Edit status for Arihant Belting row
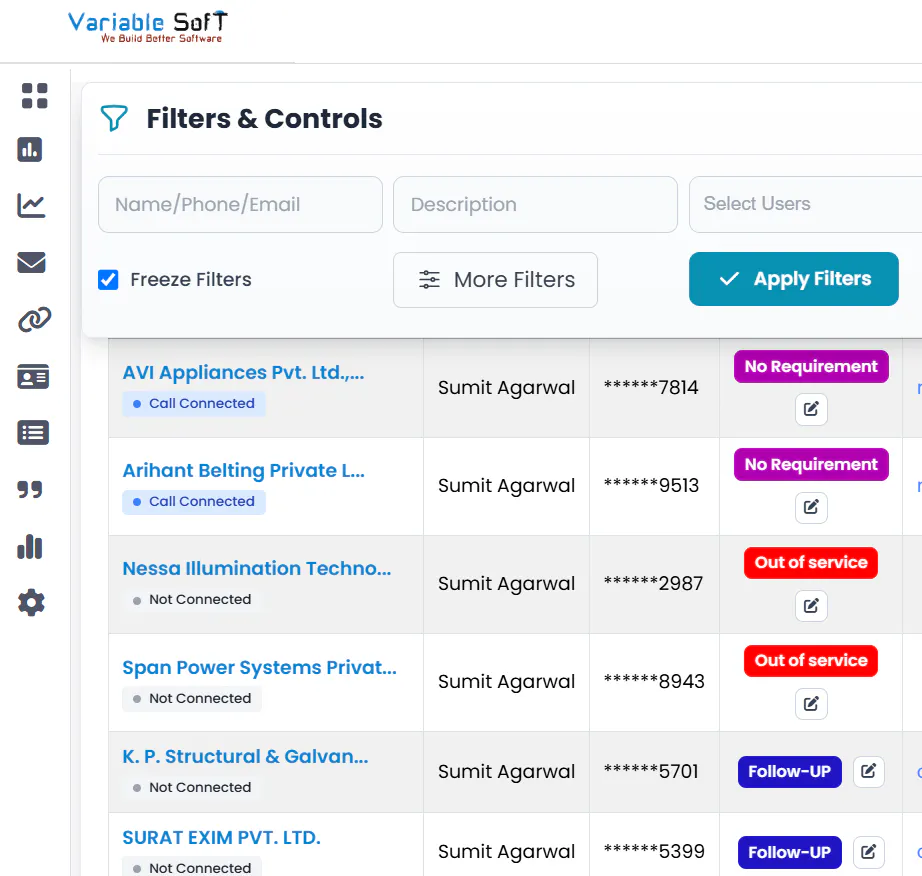This screenshot has height=876, width=922. [811, 507]
